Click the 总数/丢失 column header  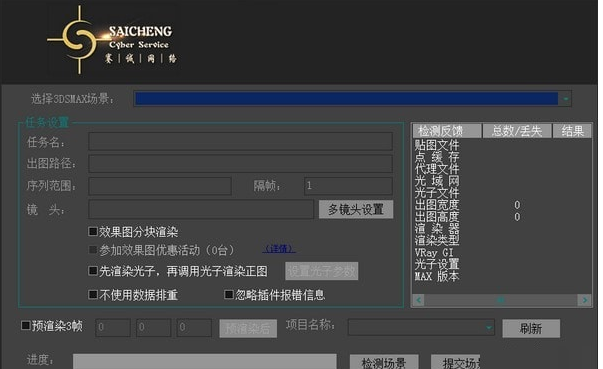(516, 131)
